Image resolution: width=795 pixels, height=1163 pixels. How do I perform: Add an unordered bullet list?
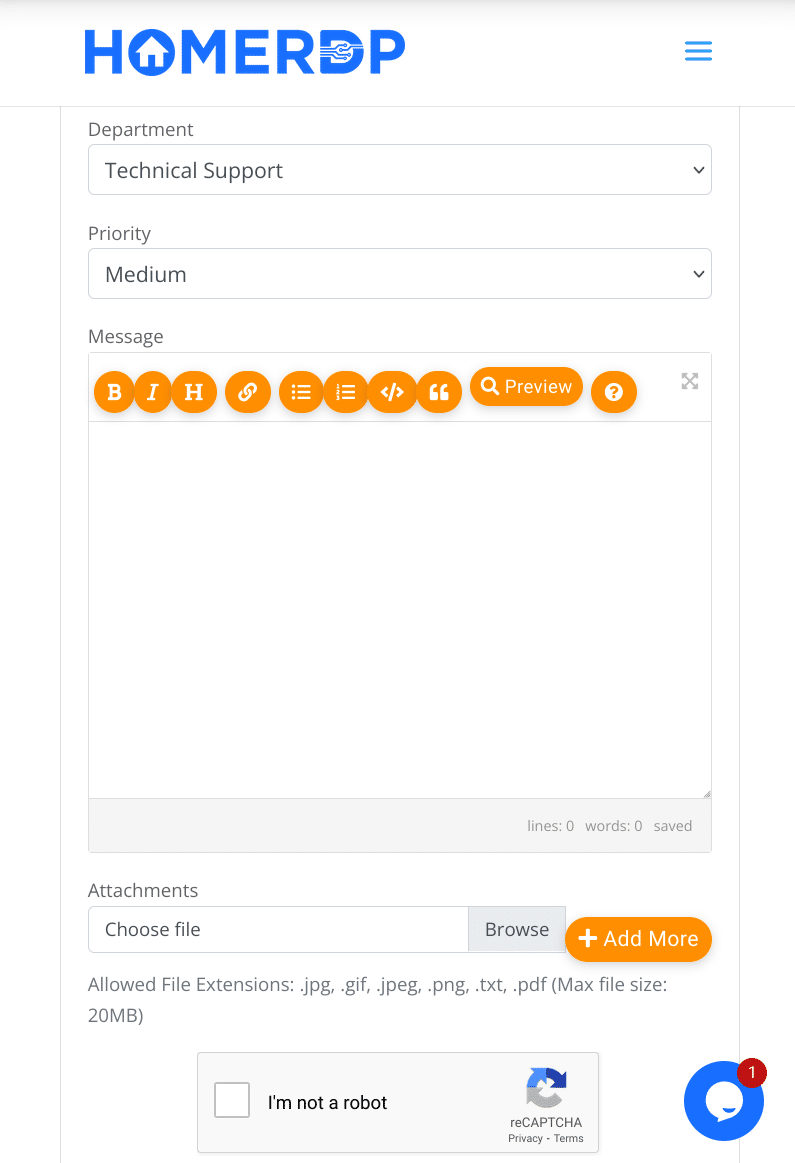(x=301, y=392)
